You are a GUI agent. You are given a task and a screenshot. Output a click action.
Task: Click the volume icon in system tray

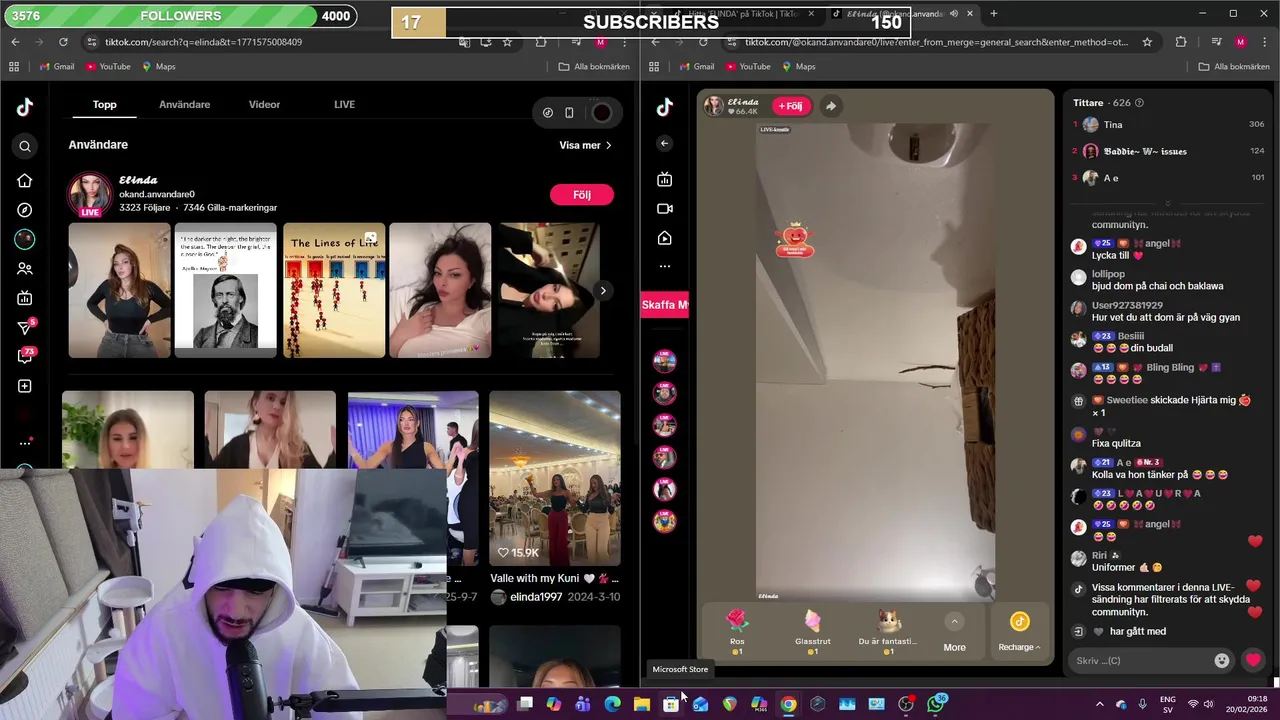click(1208, 704)
